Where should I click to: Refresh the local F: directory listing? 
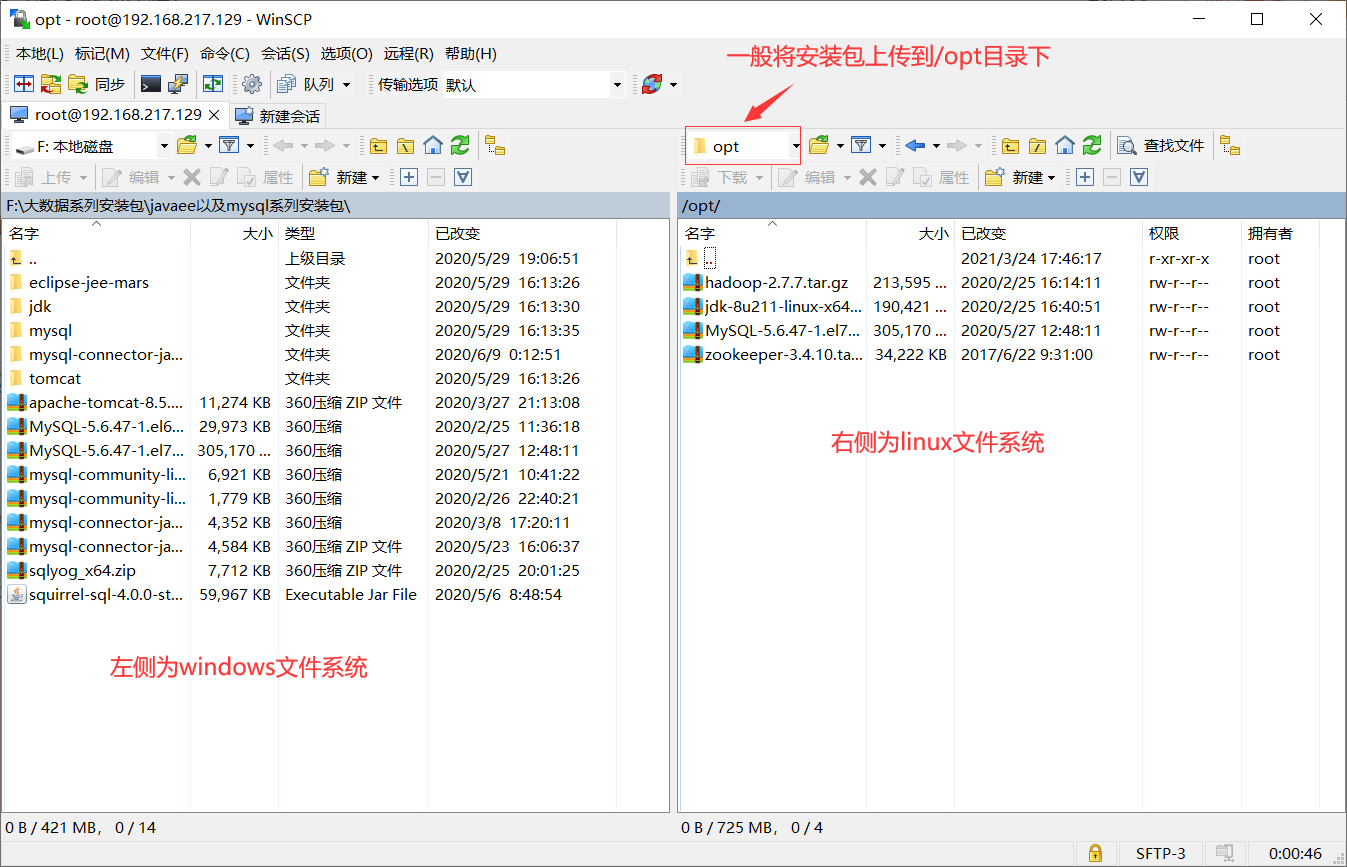click(x=459, y=146)
